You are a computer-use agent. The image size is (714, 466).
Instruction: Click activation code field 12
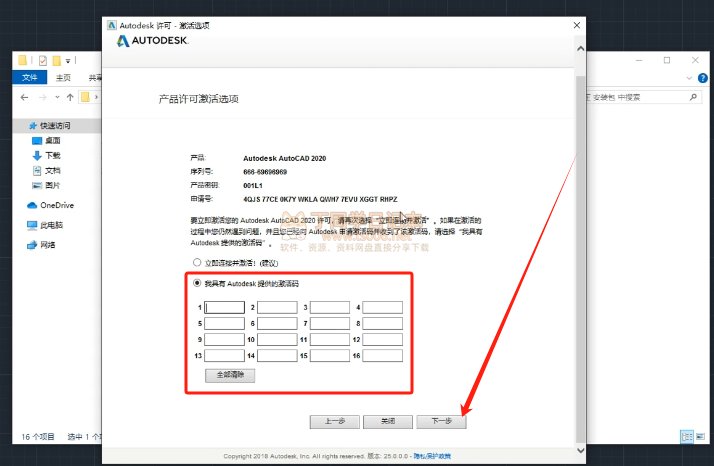(x=382, y=339)
